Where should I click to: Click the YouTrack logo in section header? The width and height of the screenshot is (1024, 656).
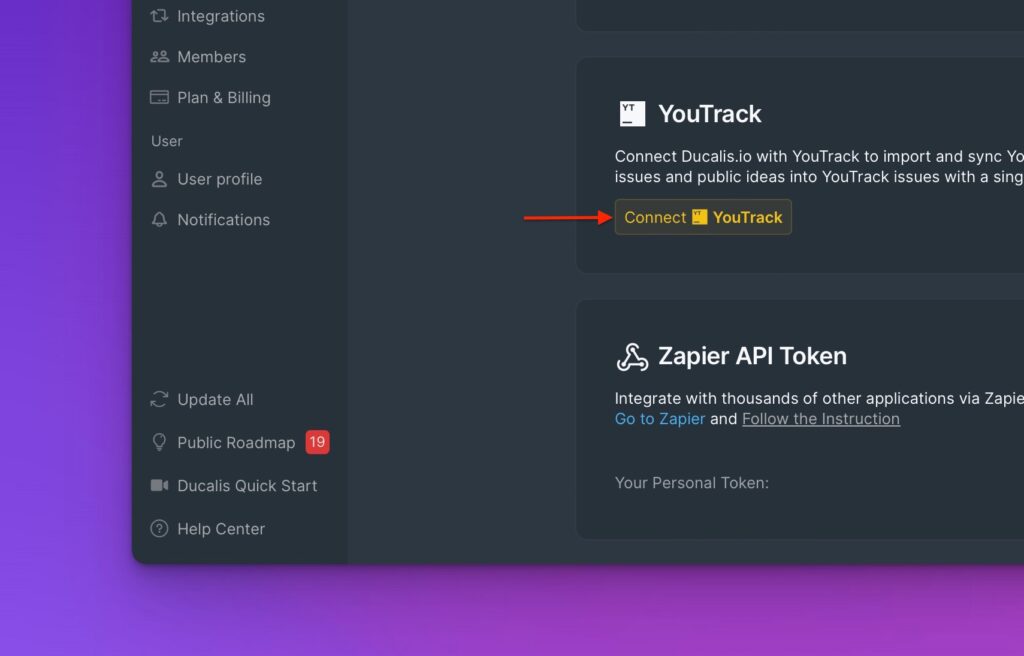(x=632, y=114)
